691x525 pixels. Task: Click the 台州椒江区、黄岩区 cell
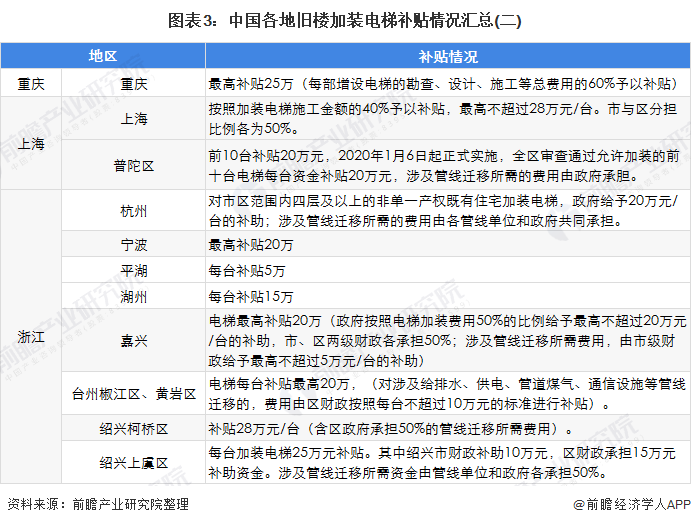(x=134, y=394)
